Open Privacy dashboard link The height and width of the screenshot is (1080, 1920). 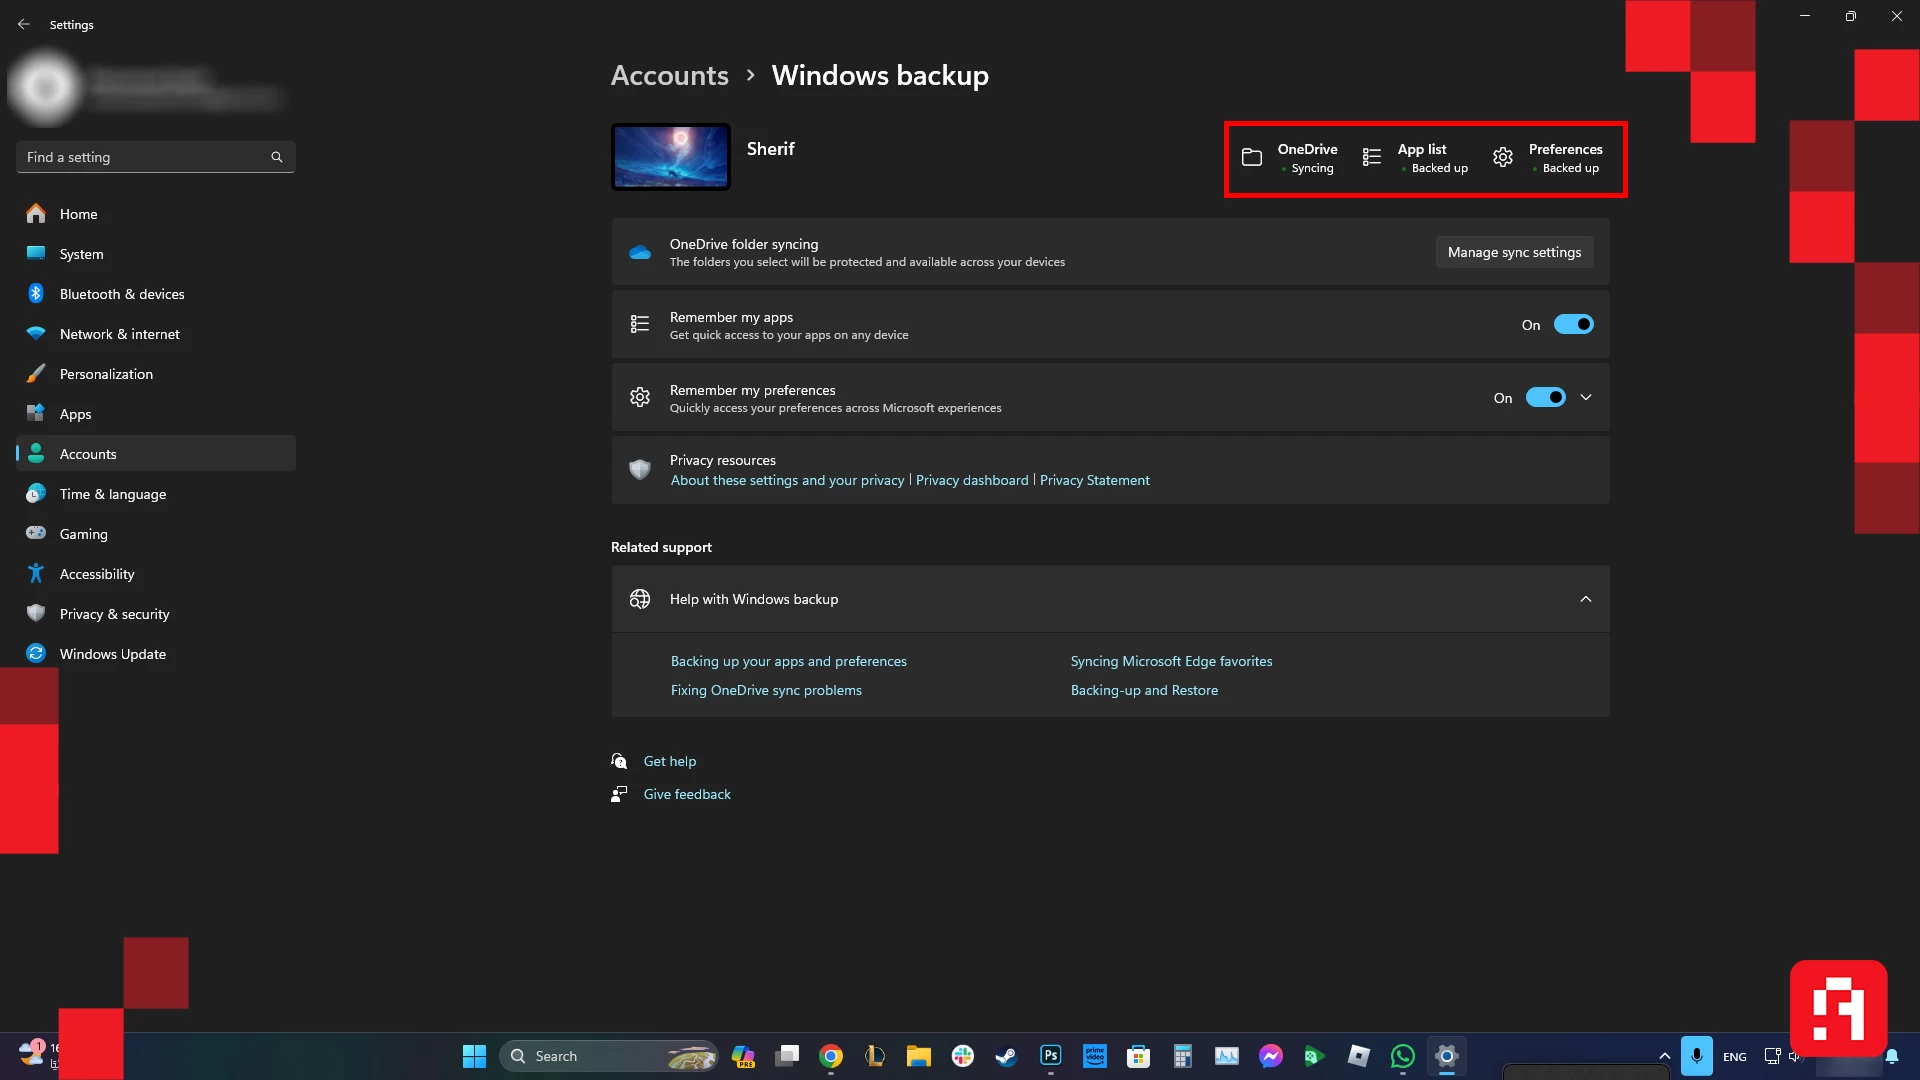click(x=972, y=480)
